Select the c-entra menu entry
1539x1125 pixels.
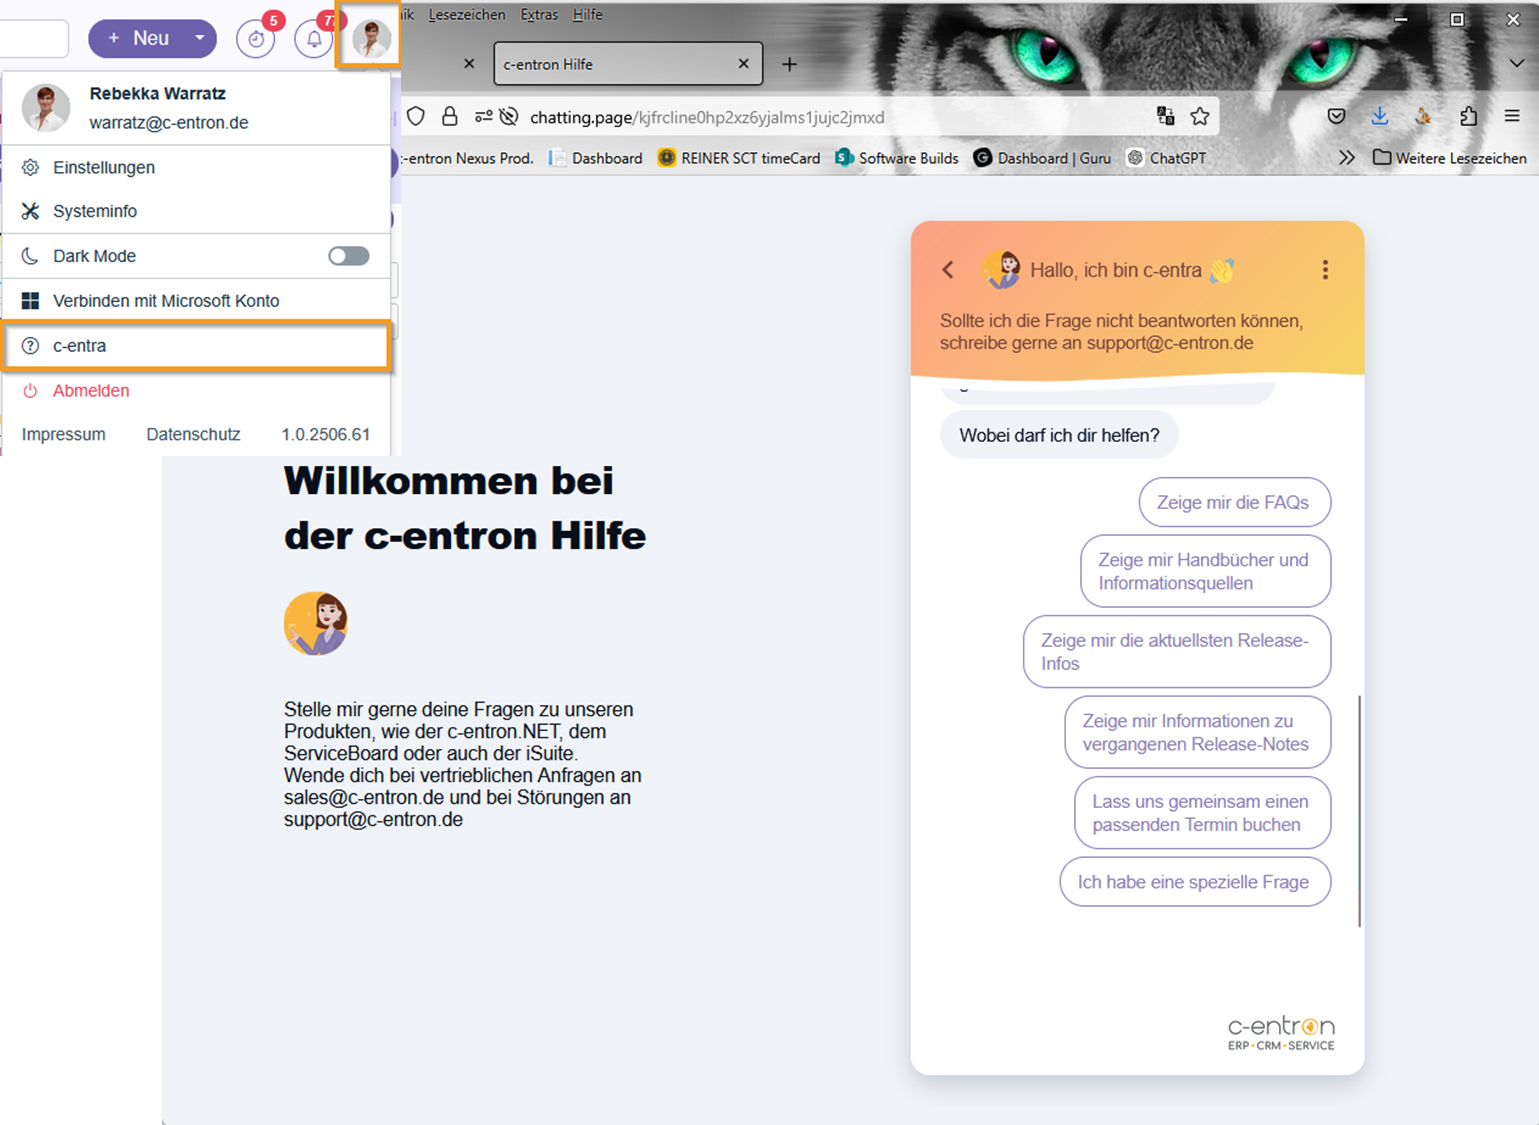[x=196, y=346]
